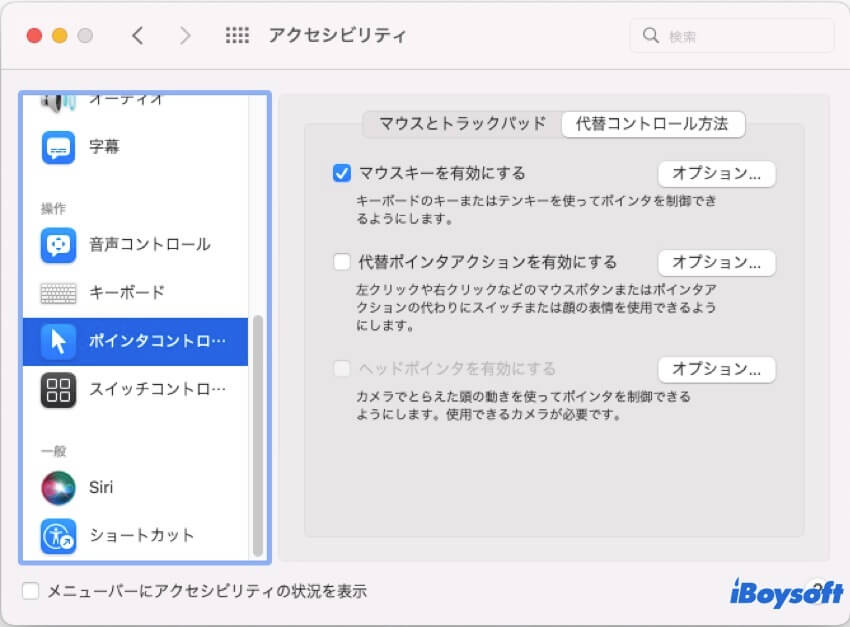The width and height of the screenshot is (850, 627).
Task: Show all preferences via grid icon
Action: [x=237, y=36]
